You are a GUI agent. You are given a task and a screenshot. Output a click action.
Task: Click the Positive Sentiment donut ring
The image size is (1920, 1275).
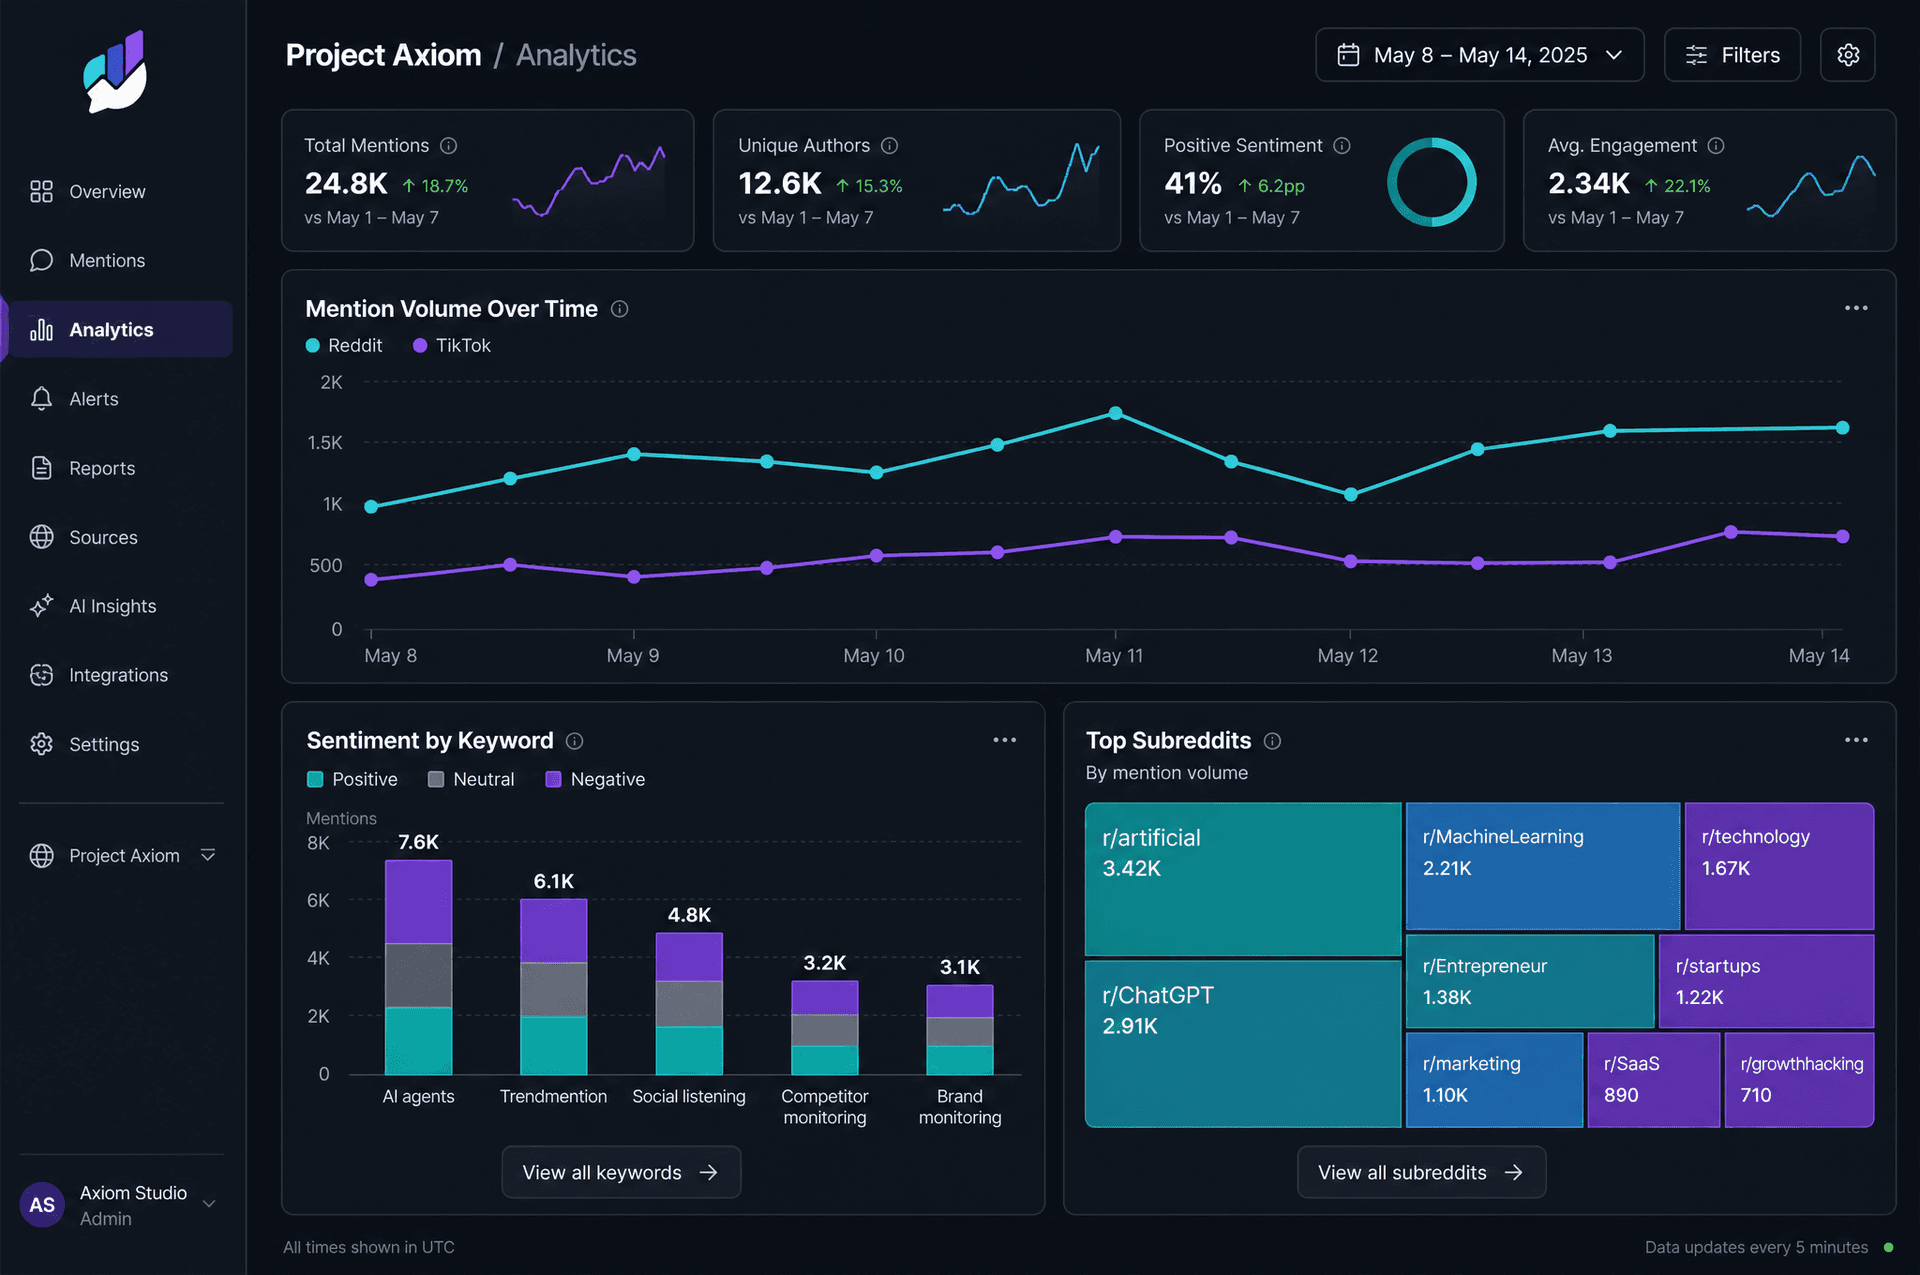1431,181
